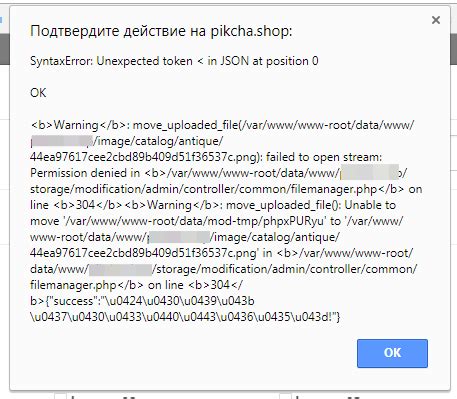
Task: Click the plain OK text line
Action: click(x=38, y=93)
